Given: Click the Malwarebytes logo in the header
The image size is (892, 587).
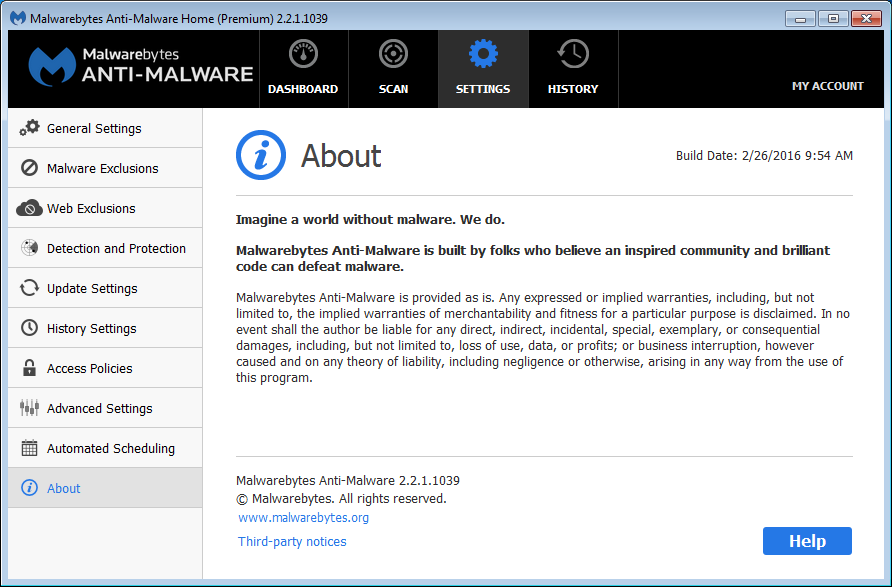Looking at the screenshot, I should tap(141, 66).
